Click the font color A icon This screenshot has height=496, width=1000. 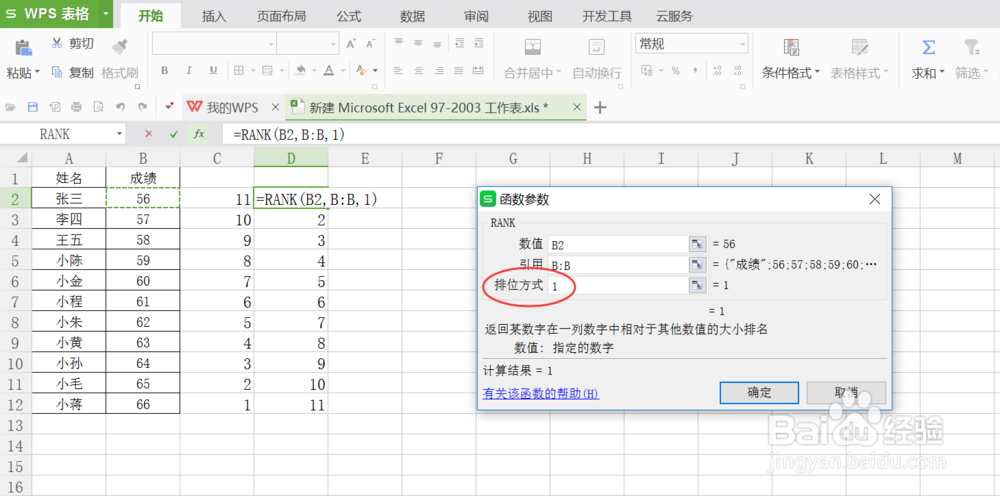(x=328, y=71)
